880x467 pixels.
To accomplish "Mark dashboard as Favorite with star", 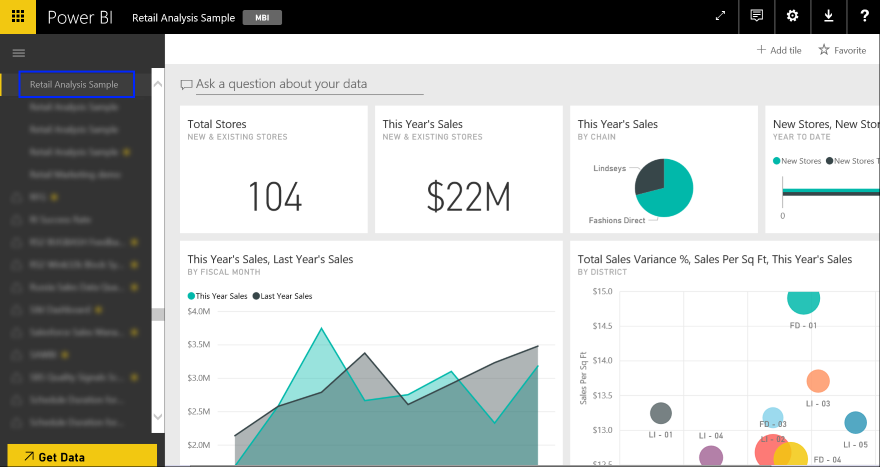I will click(x=842, y=50).
